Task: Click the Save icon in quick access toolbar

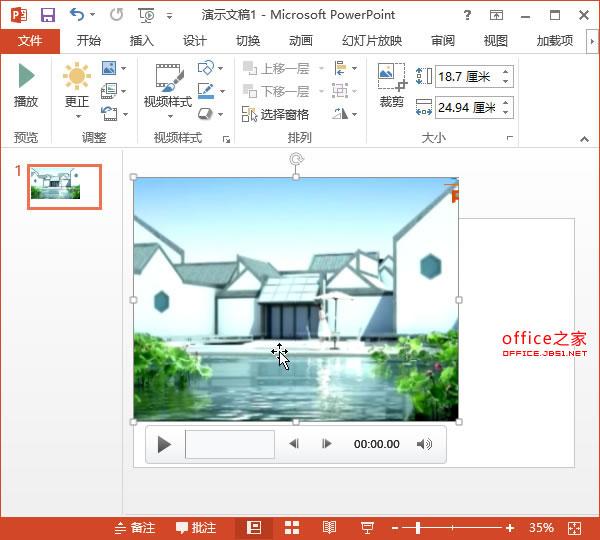Action: click(x=48, y=15)
